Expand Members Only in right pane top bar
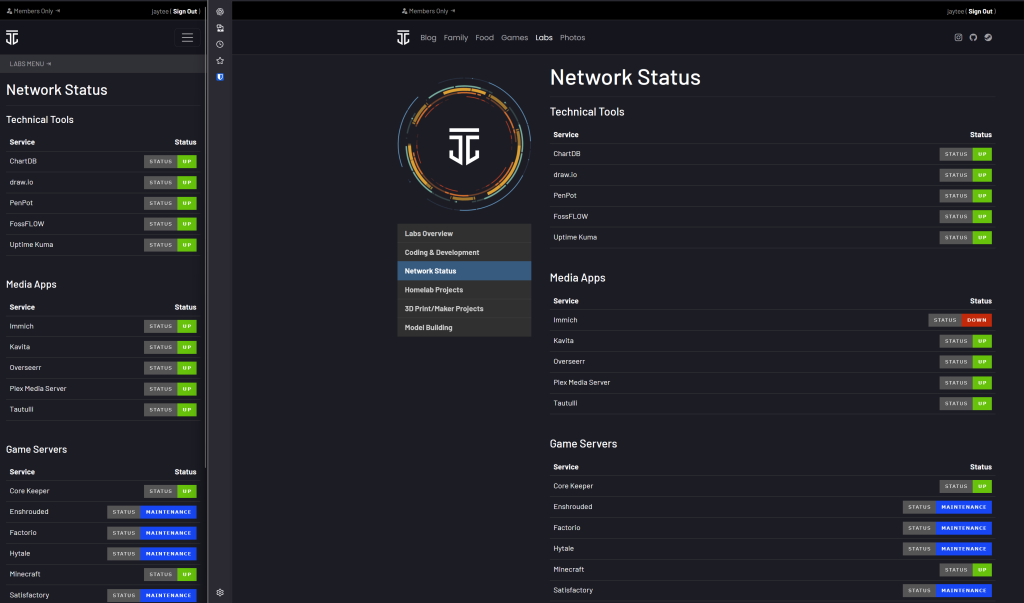Viewport: 1024px width, 603px height. click(x=428, y=11)
